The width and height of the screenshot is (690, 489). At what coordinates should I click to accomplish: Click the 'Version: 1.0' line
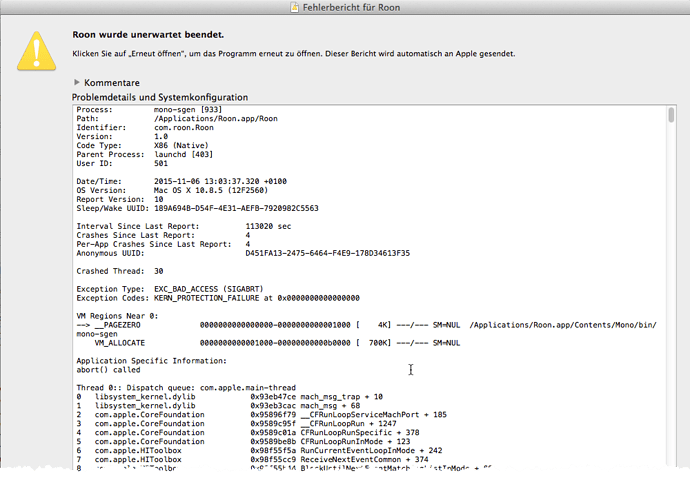(122, 136)
